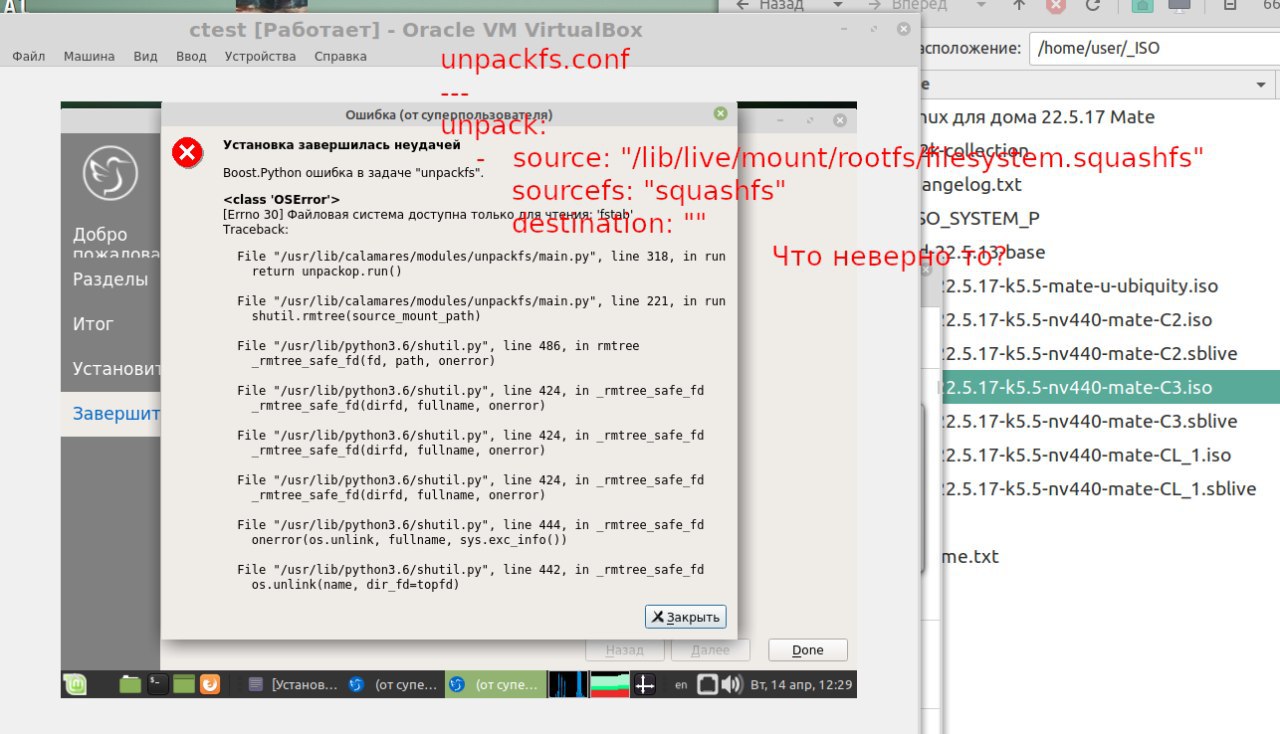
Task: Open the Ввод menu in VirtualBox
Action: [x=191, y=56]
